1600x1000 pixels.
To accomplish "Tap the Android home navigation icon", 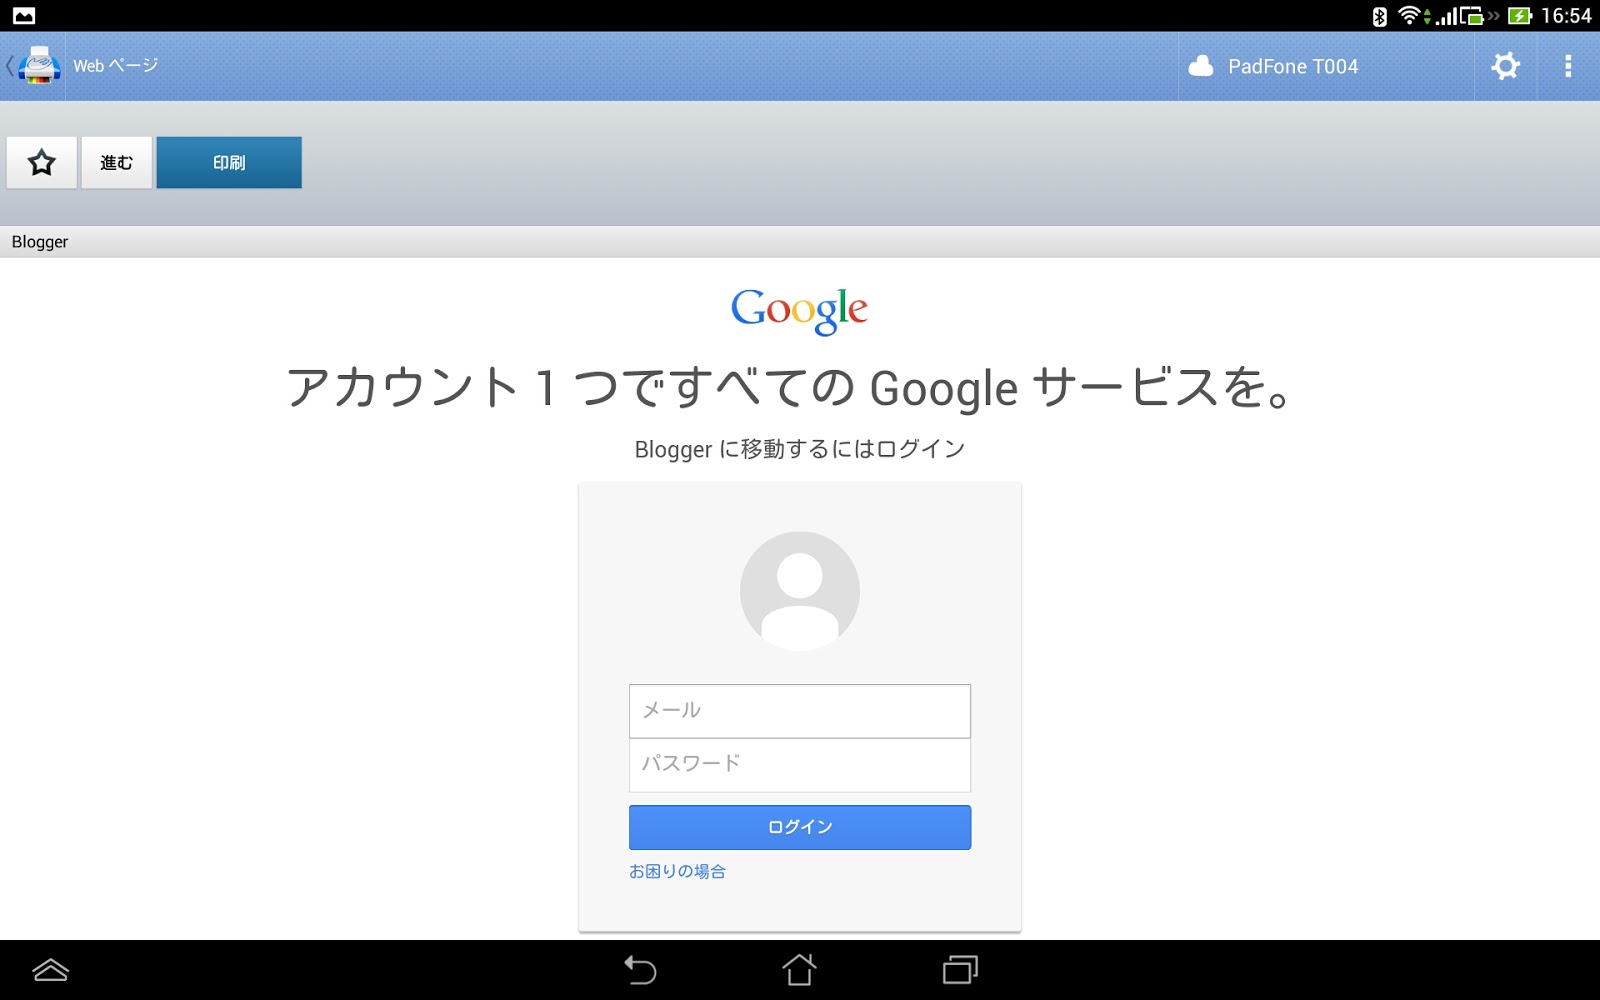I will [x=799, y=969].
